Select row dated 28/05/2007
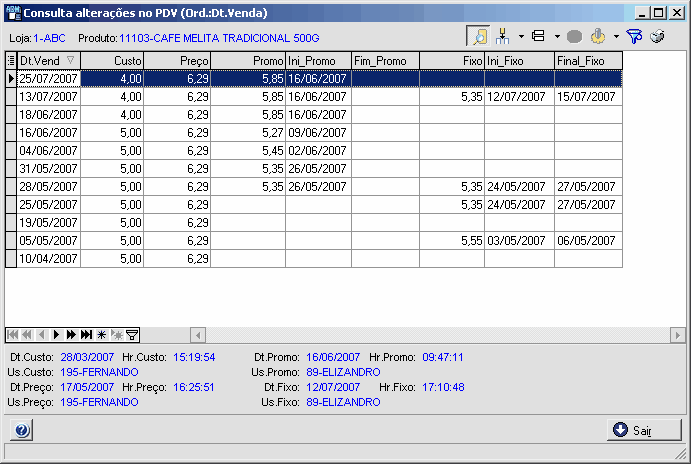This screenshot has height=464, width=691. pyautogui.click(x=314, y=187)
